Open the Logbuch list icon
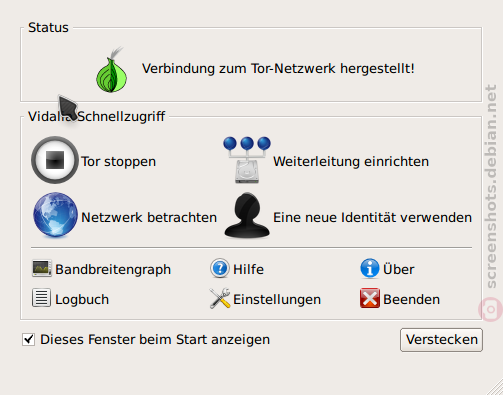Screen dimensions: 503x395 (x=42, y=298)
